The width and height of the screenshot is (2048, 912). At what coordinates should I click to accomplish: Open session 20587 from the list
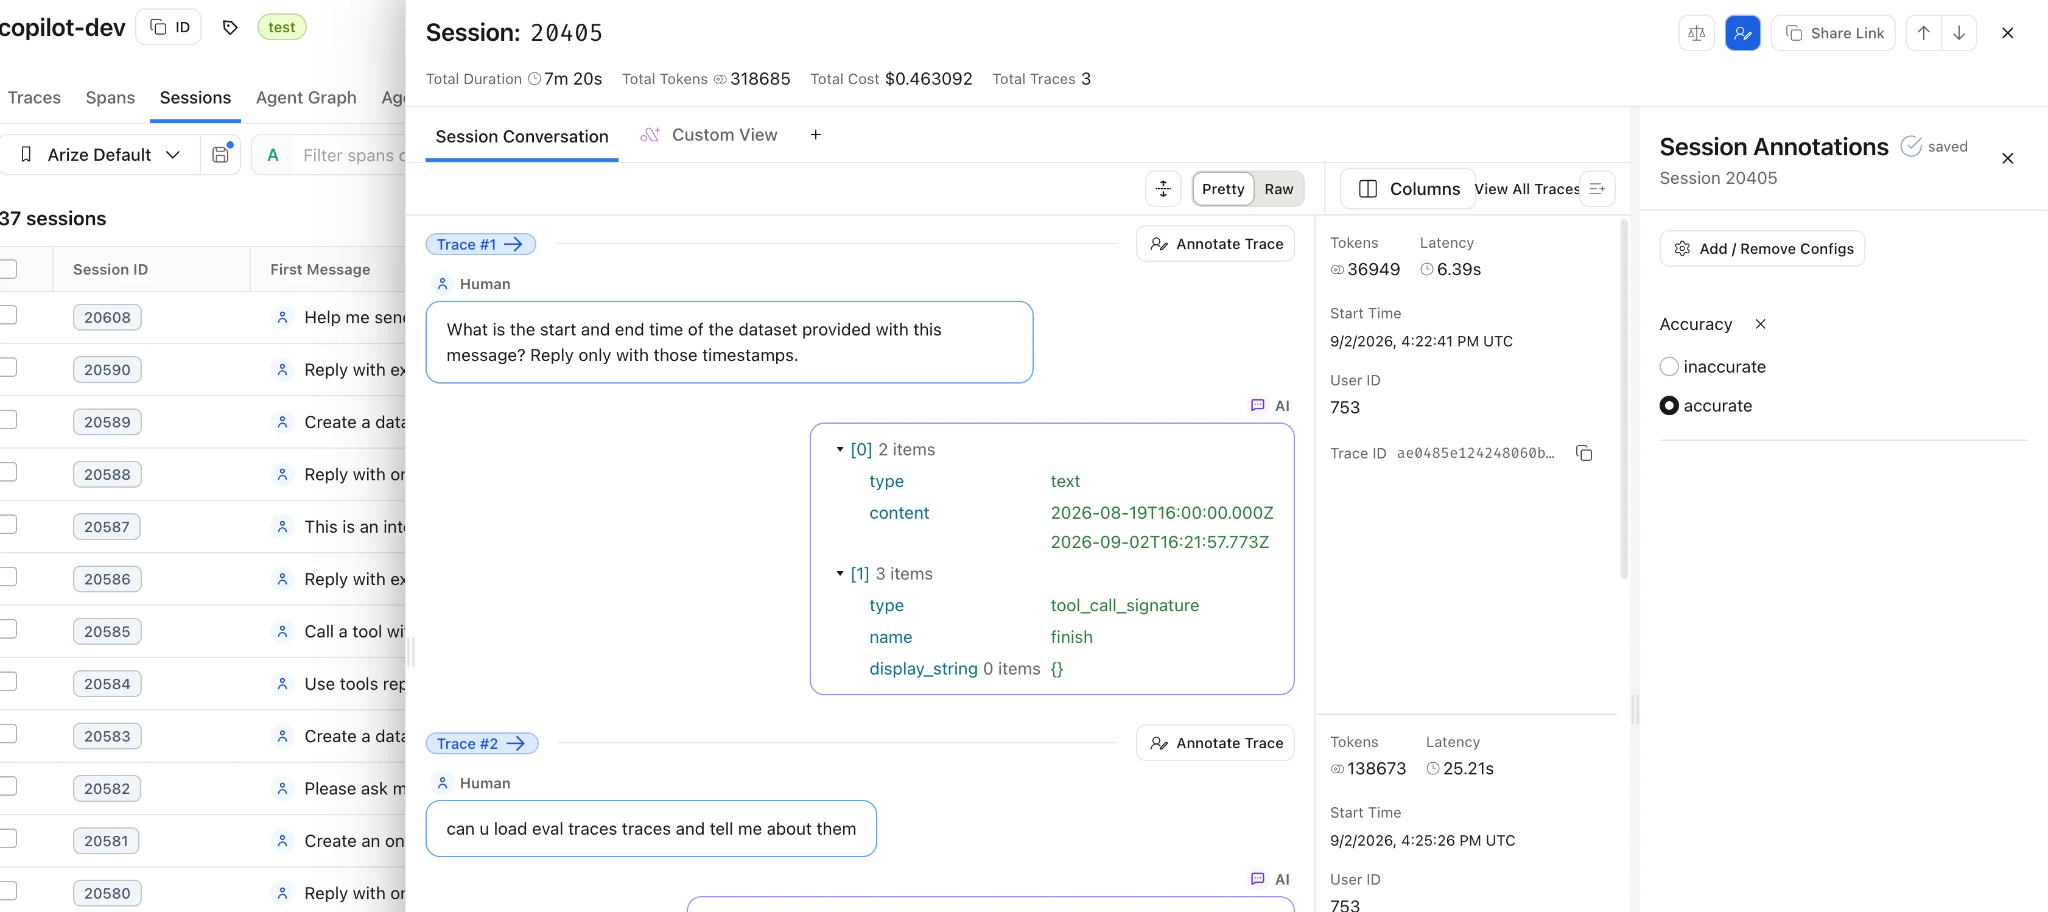point(107,527)
